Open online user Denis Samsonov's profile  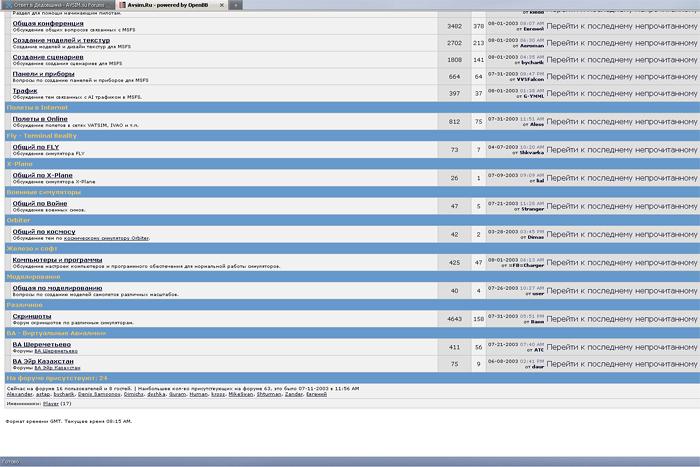tap(99, 394)
